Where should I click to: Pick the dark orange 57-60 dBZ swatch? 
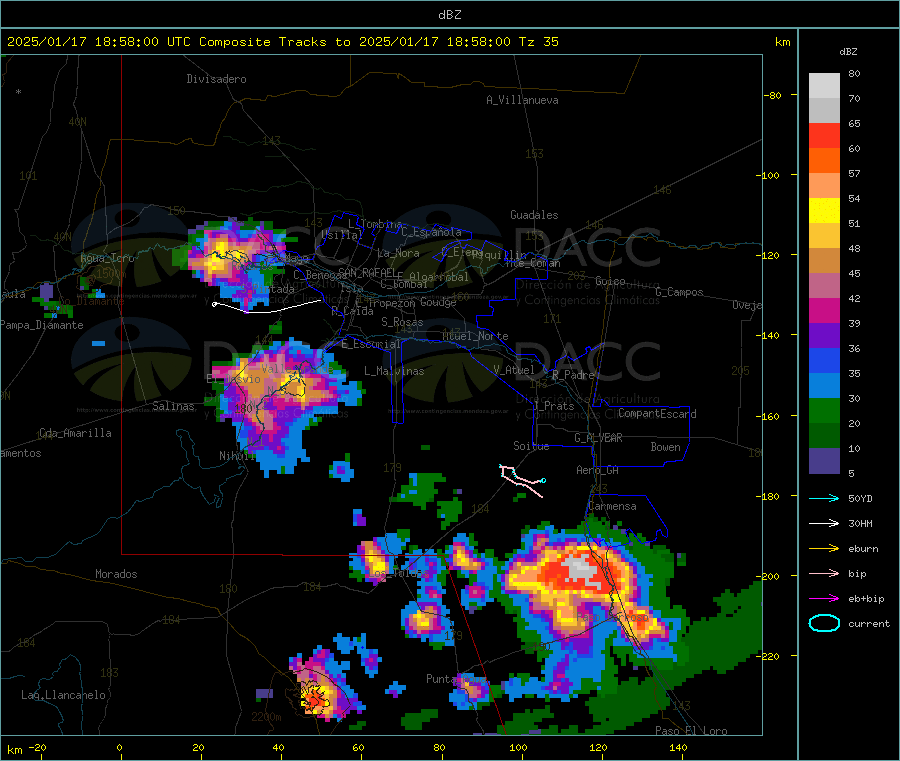[824, 161]
